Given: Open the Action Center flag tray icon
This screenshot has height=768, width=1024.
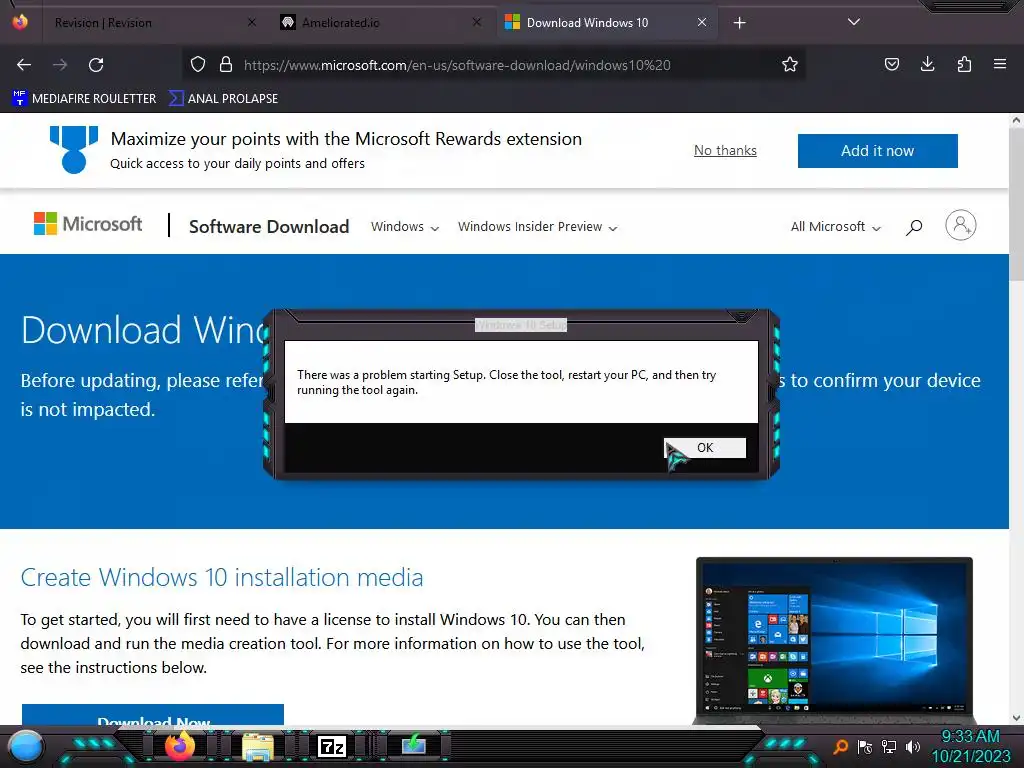Looking at the screenshot, I should click(x=865, y=746).
